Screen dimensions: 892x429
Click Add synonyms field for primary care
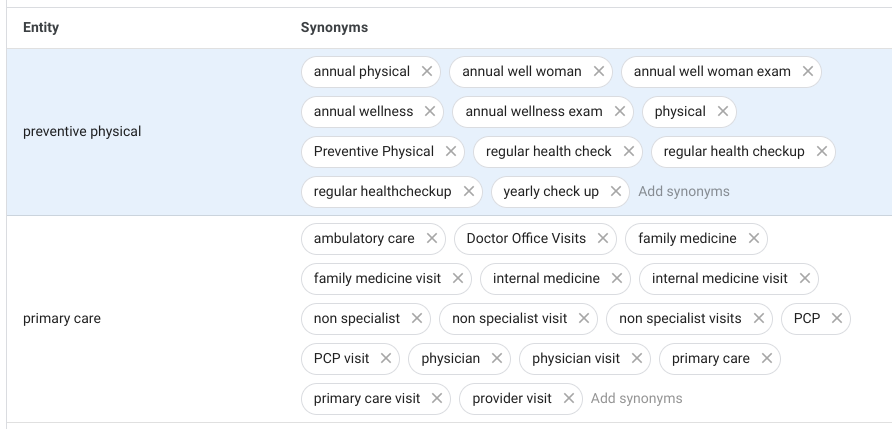637,399
